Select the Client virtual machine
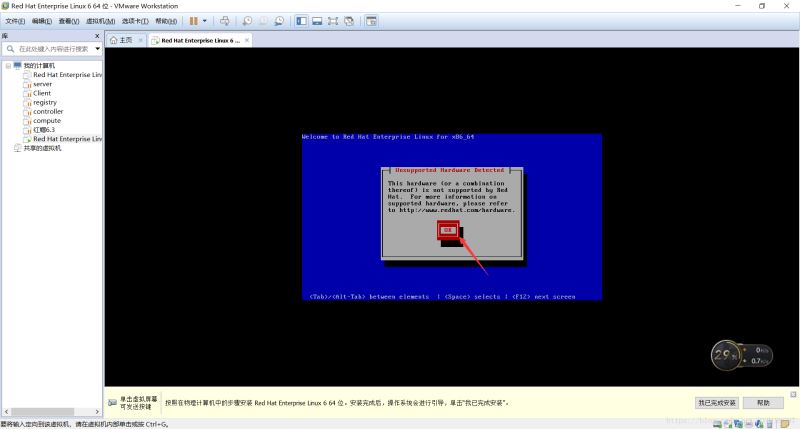The height and width of the screenshot is (429, 800). [x=42, y=93]
